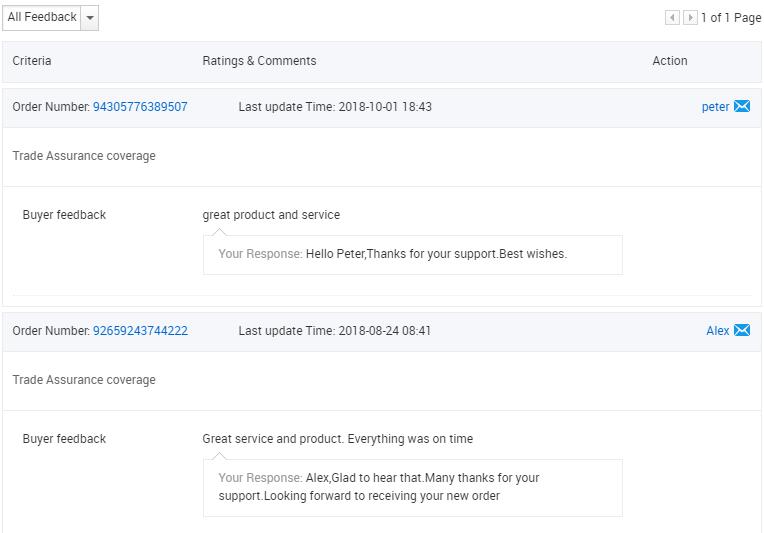The height and width of the screenshot is (533, 764).
Task: Click the 2018-10-01 18:43 update time
Action: [385, 107]
